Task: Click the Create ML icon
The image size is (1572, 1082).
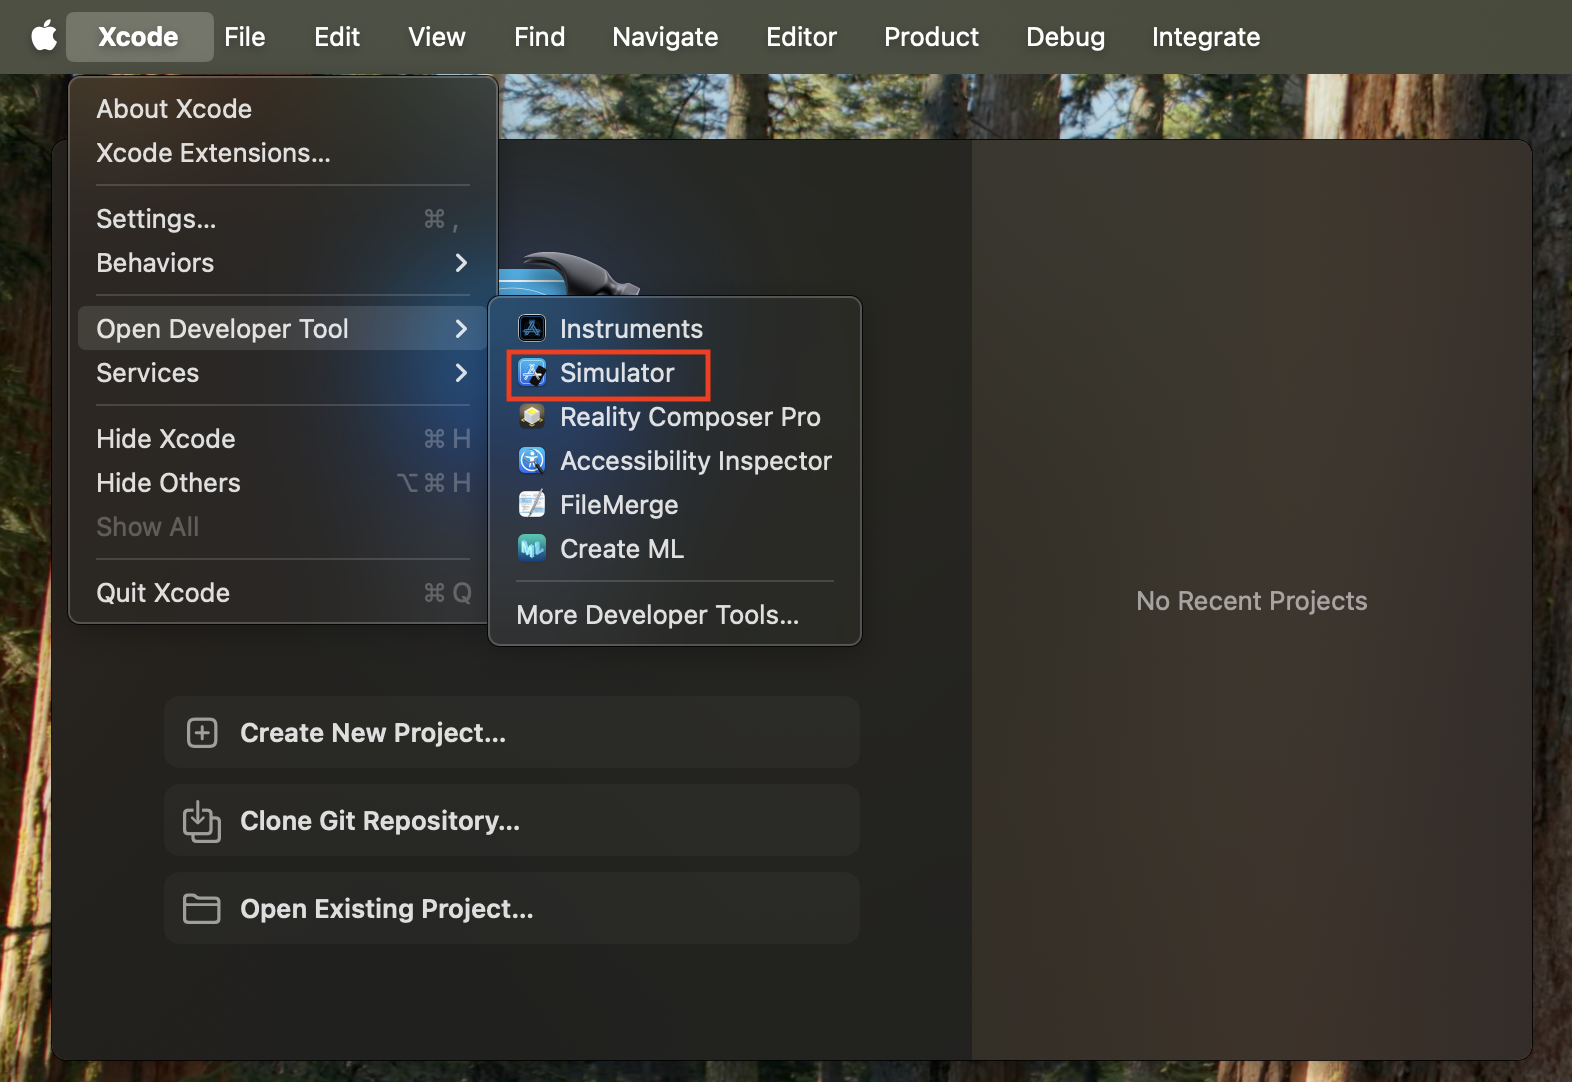Action: pyautogui.click(x=532, y=548)
